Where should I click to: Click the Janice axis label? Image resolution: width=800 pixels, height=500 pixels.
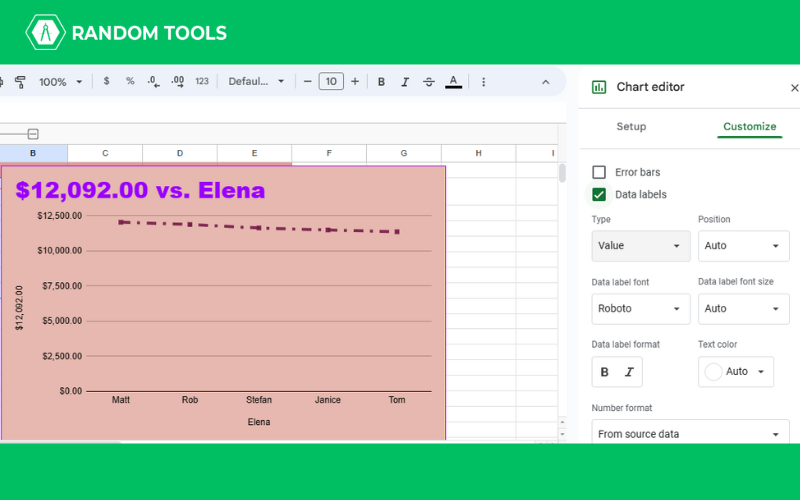328,400
